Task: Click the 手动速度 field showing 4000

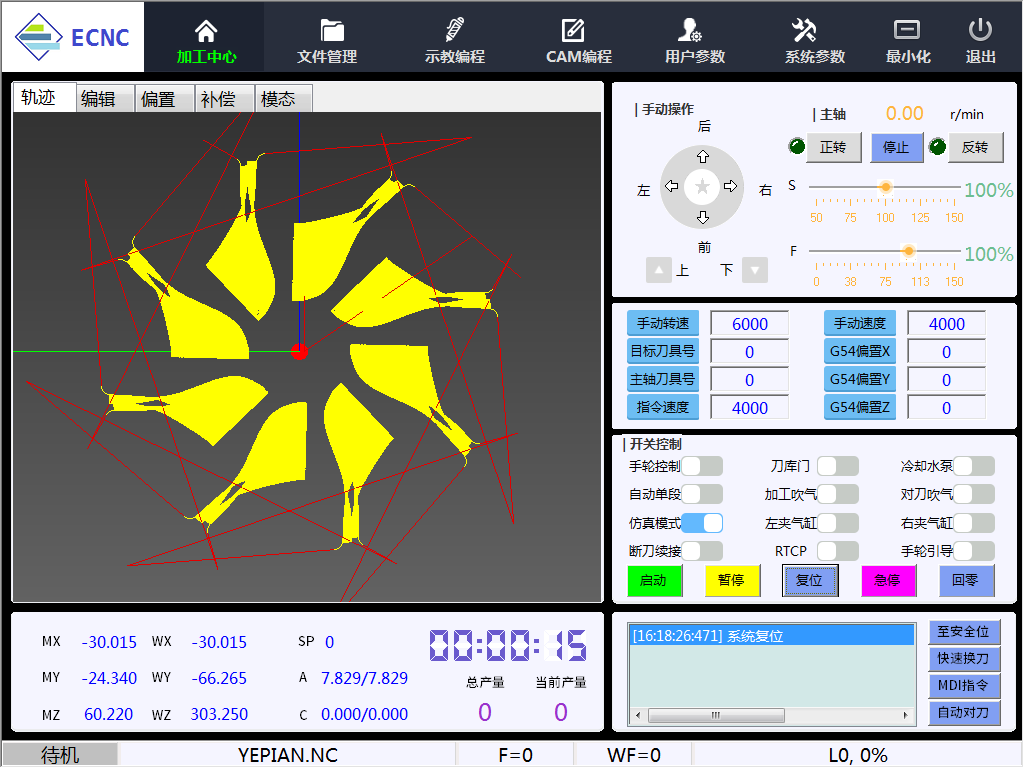Action: pyautogui.click(x=946, y=324)
